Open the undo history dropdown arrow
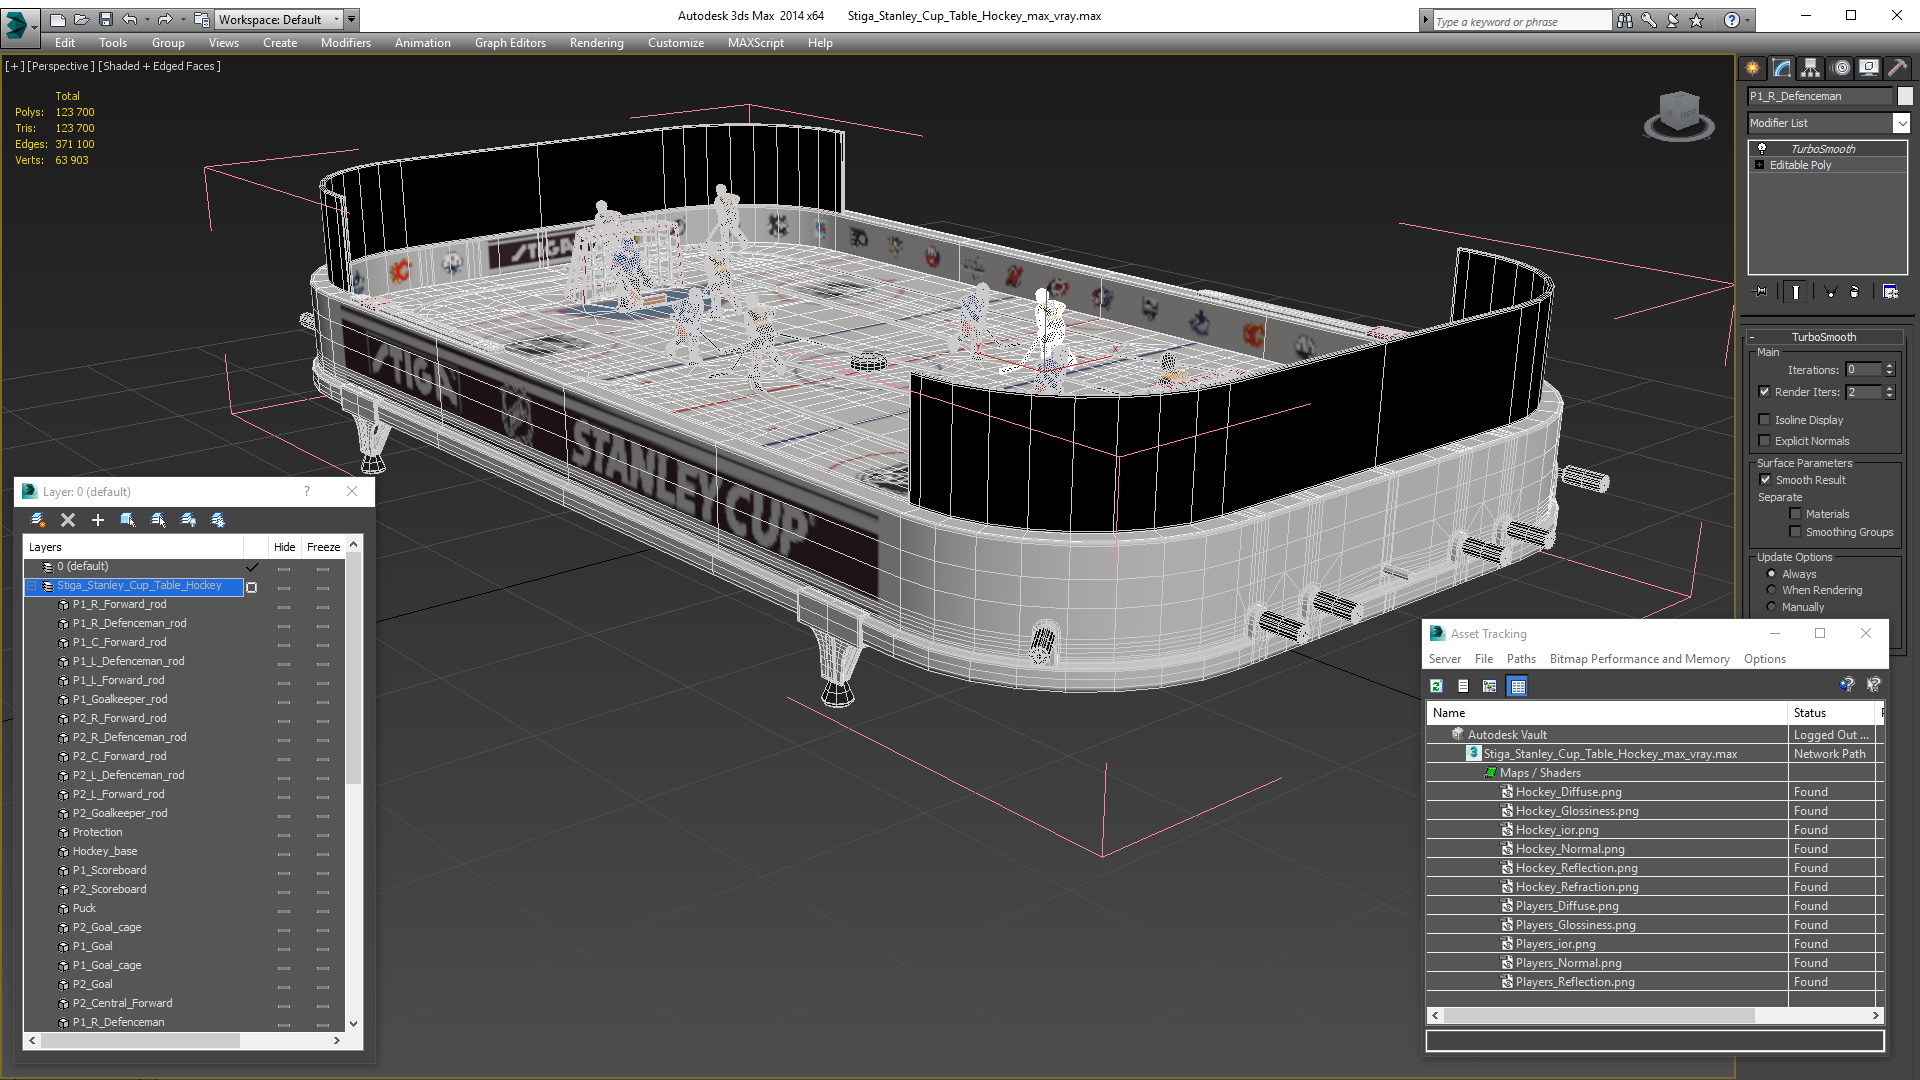Viewport: 1920px width, 1080px height. coord(146,19)
